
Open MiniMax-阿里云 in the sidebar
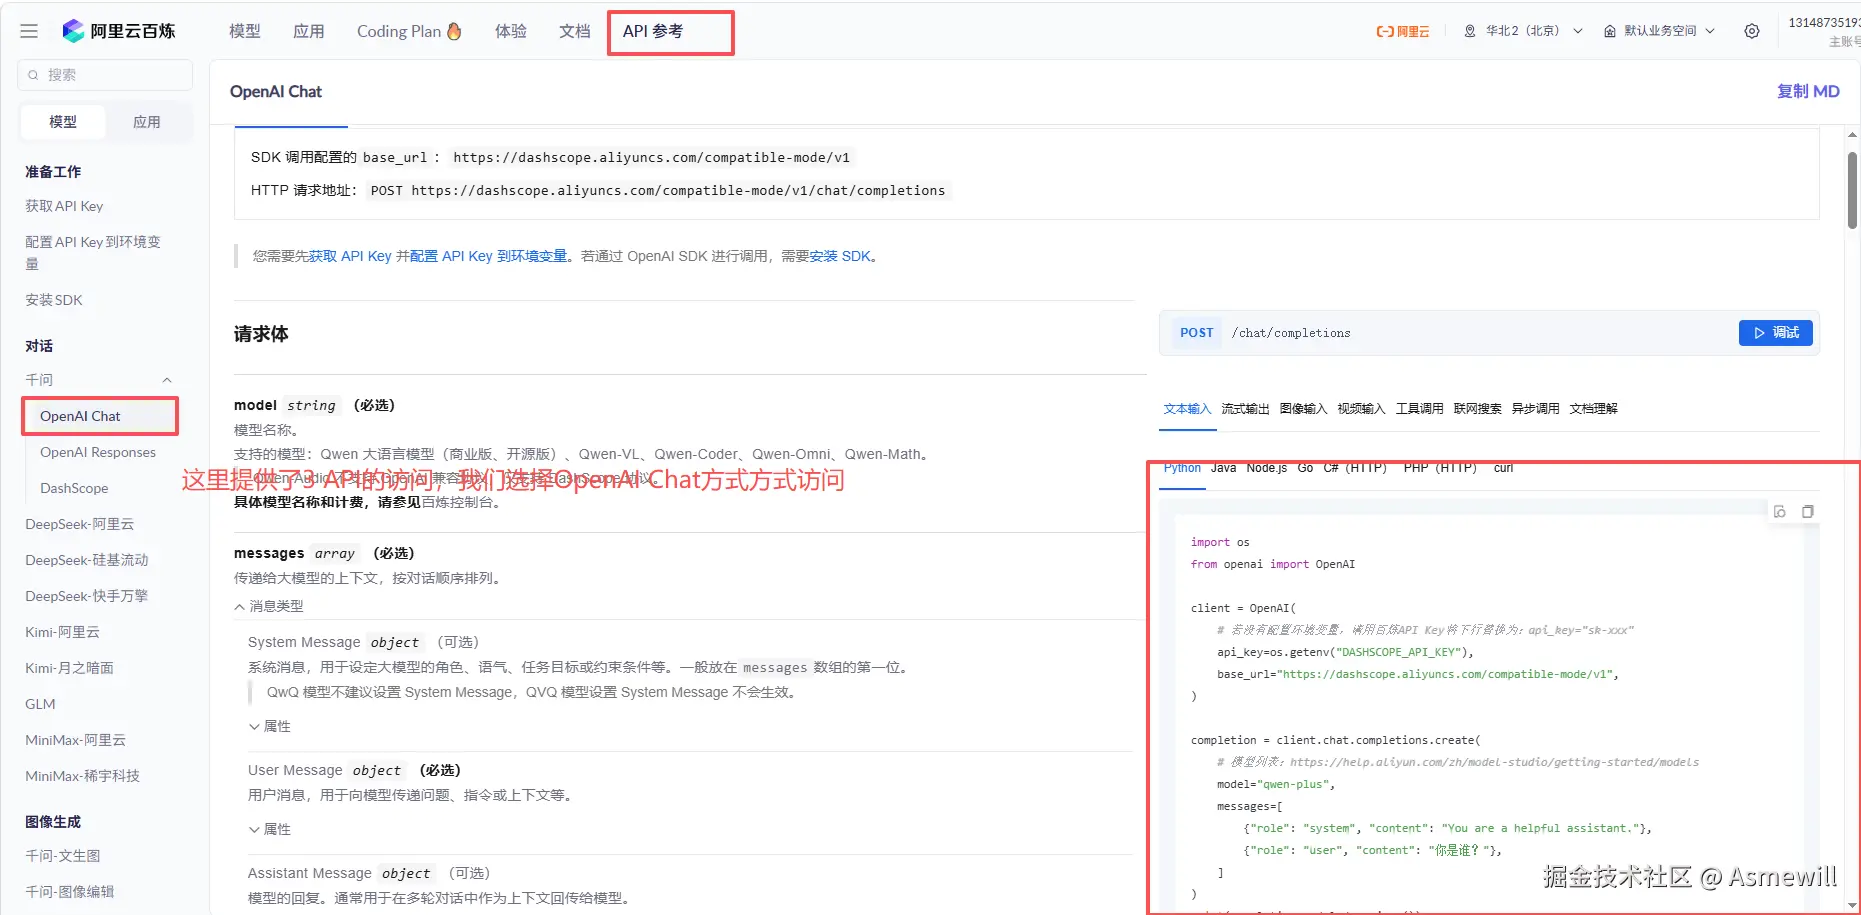(75, 740)
